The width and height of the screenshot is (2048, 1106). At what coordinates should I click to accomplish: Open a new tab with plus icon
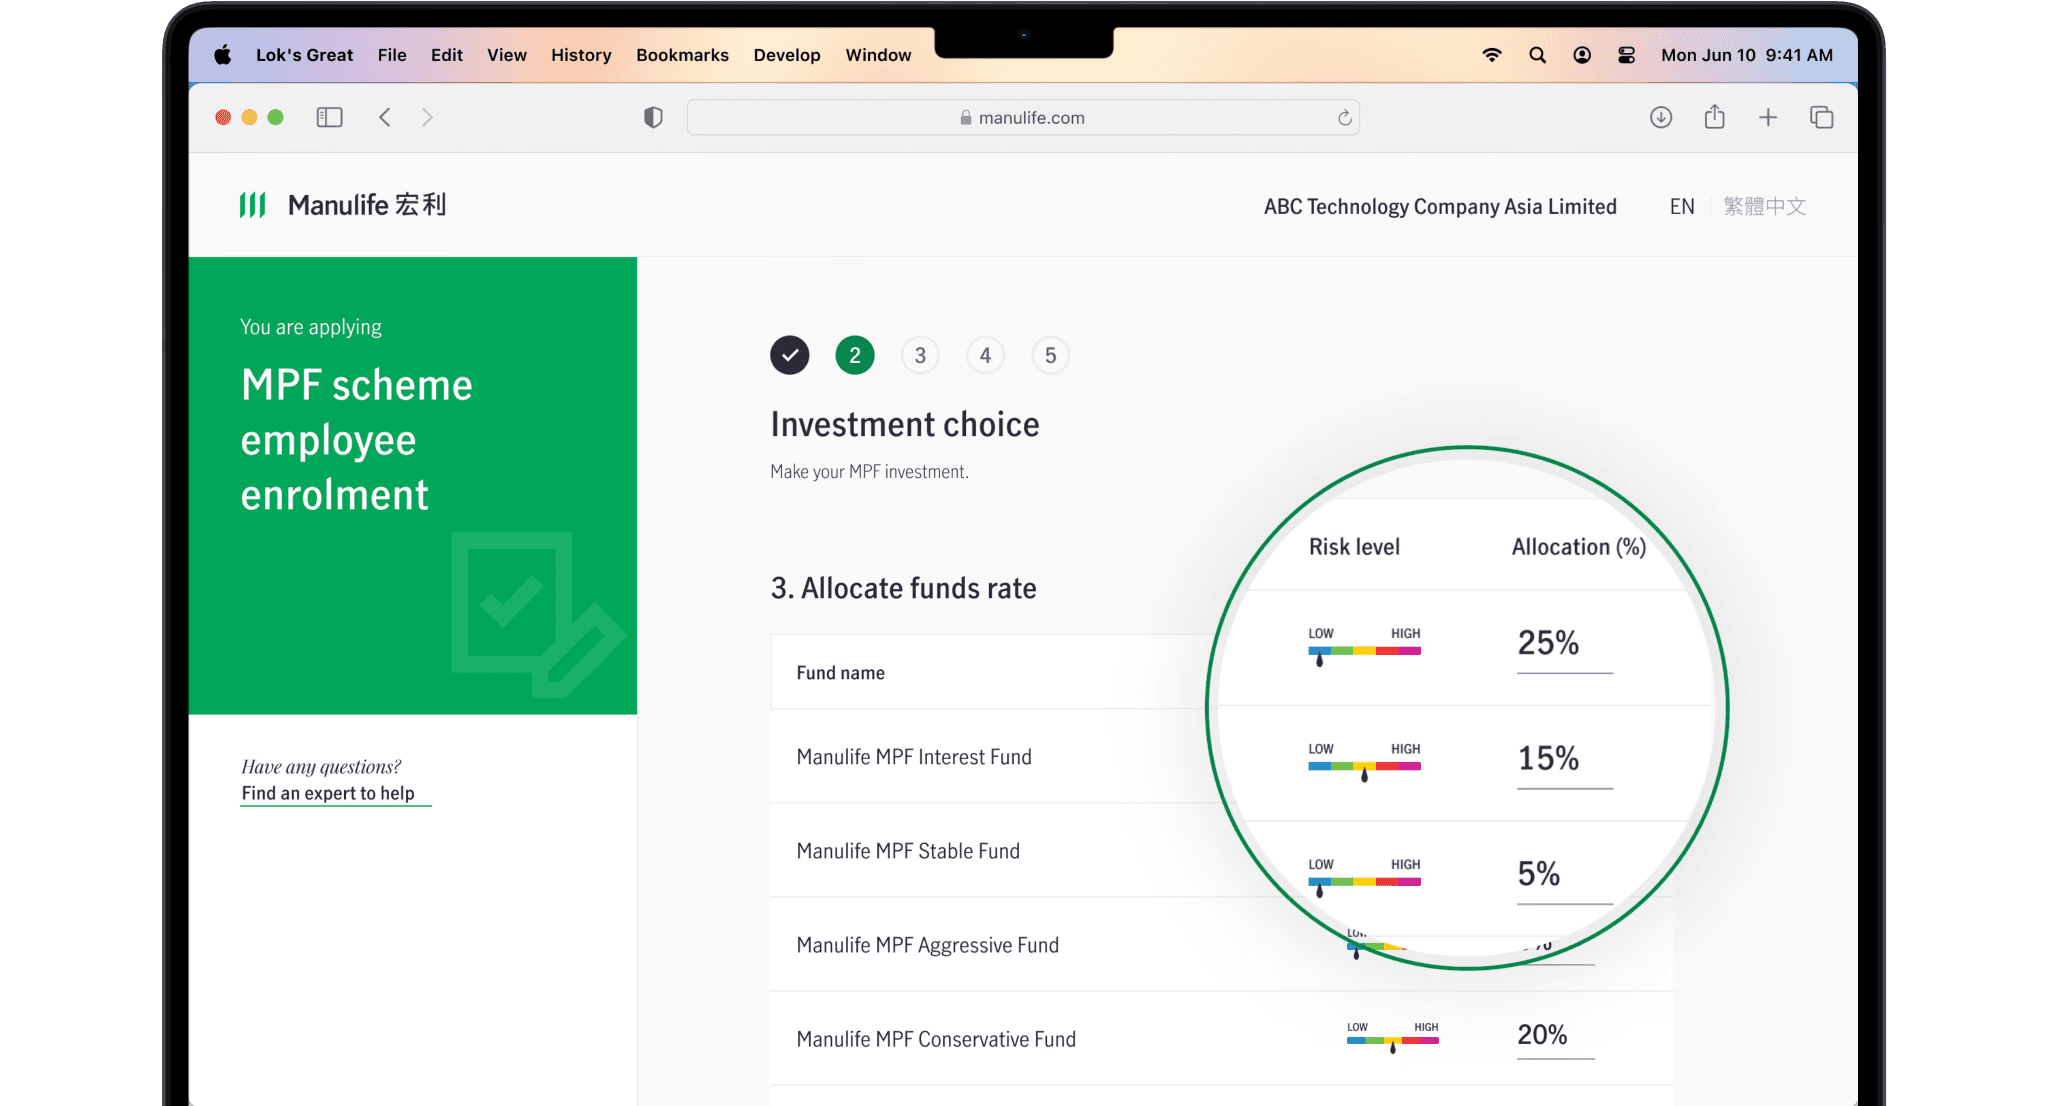pos(1768,118)
